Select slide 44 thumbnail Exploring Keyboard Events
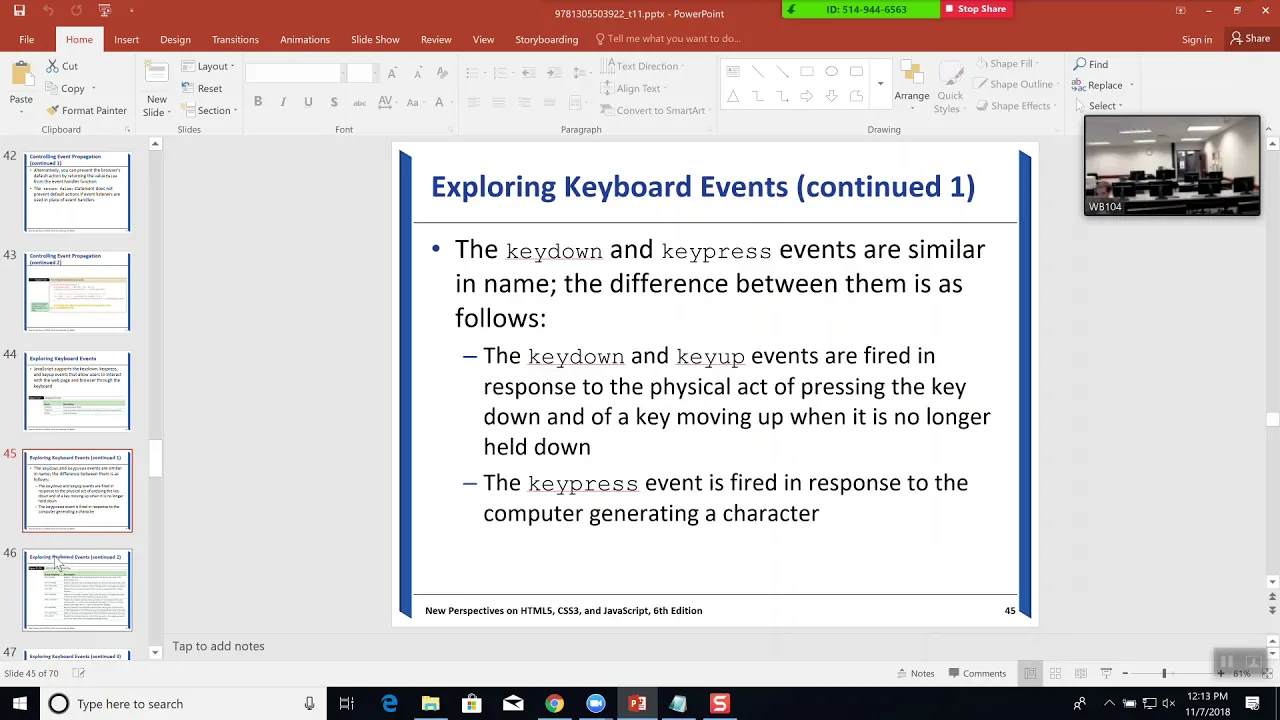 77,391
